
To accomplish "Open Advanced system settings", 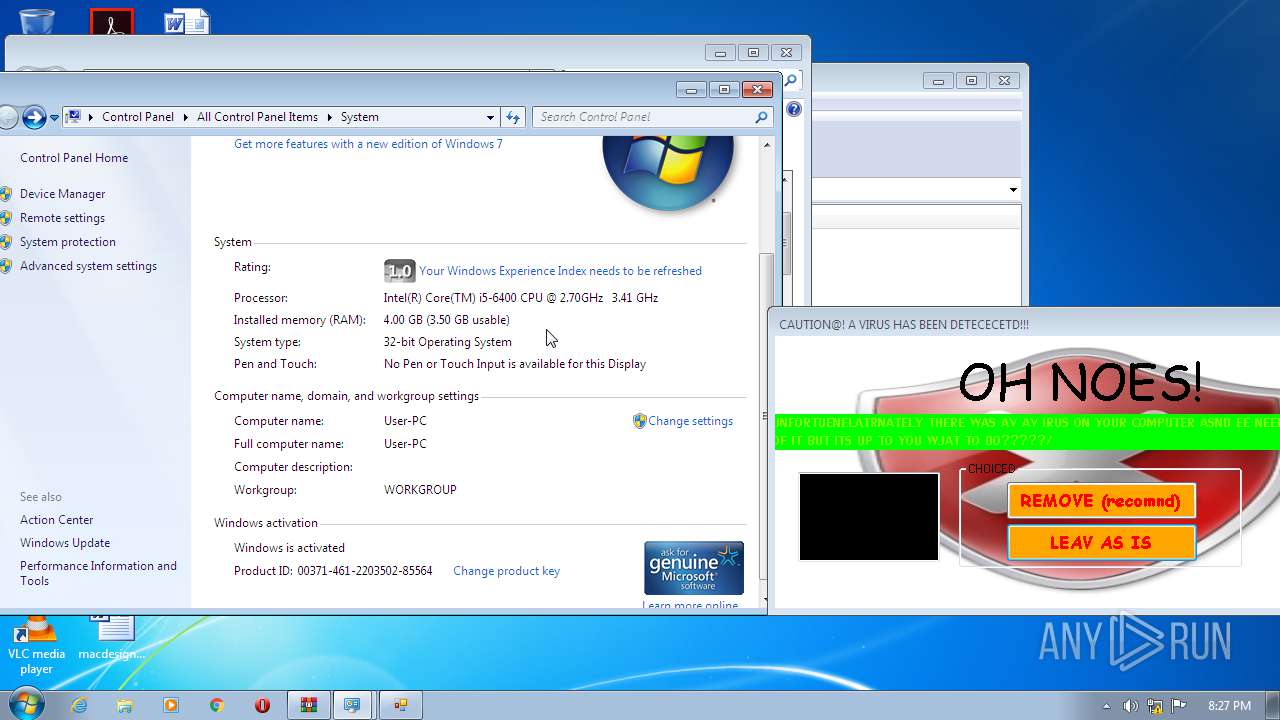I will click(88, 266).
